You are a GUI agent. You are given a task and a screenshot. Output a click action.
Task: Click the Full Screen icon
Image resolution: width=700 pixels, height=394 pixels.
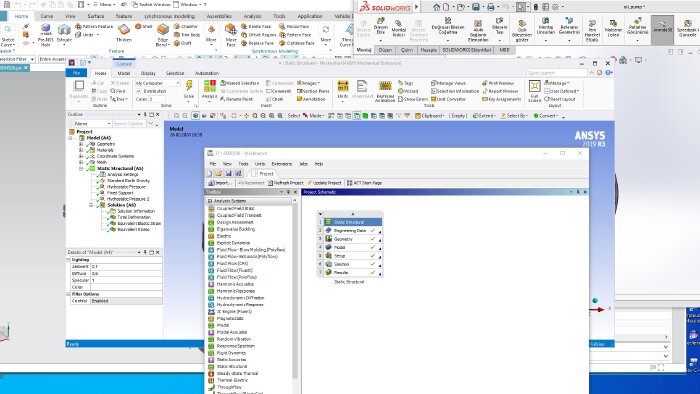point(534,86)
